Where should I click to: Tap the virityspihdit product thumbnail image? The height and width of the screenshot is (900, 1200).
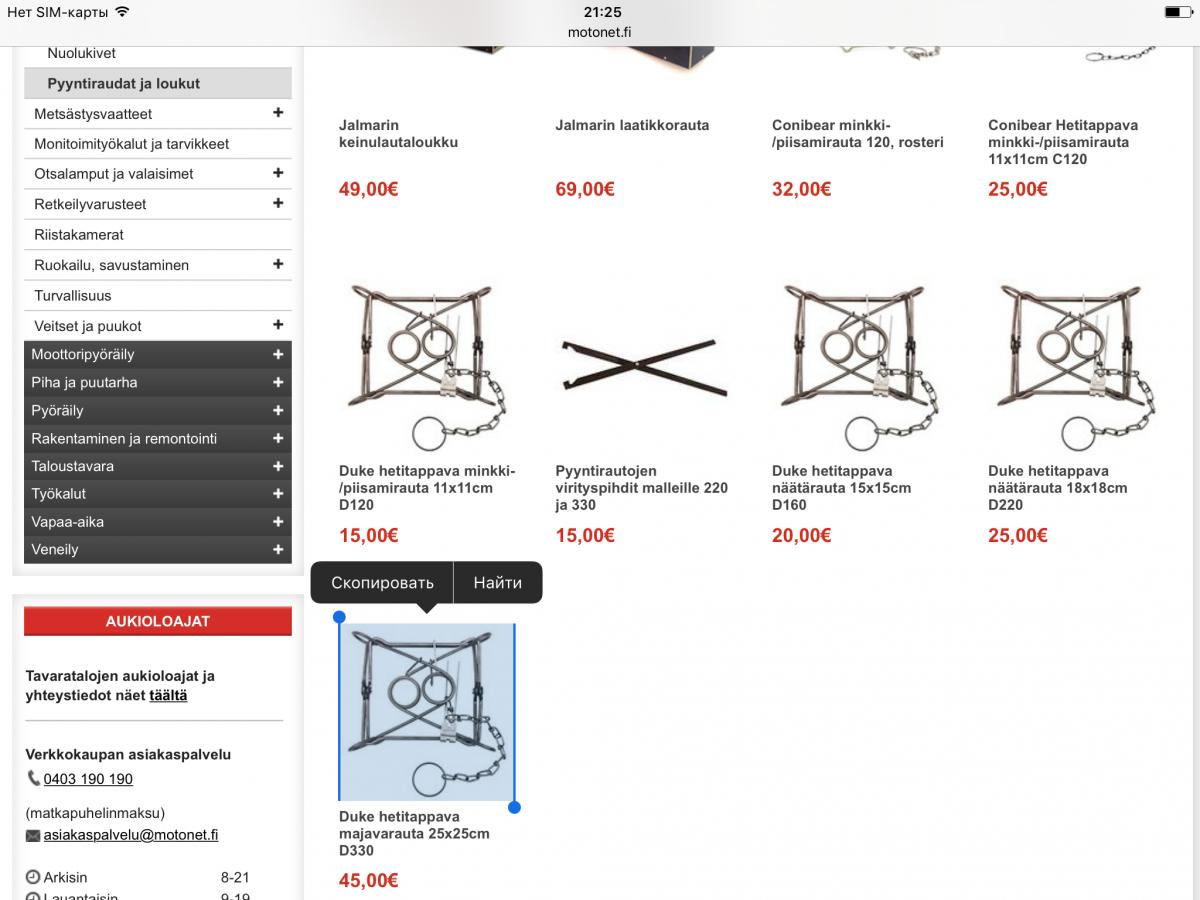click(x=642, y=368)
